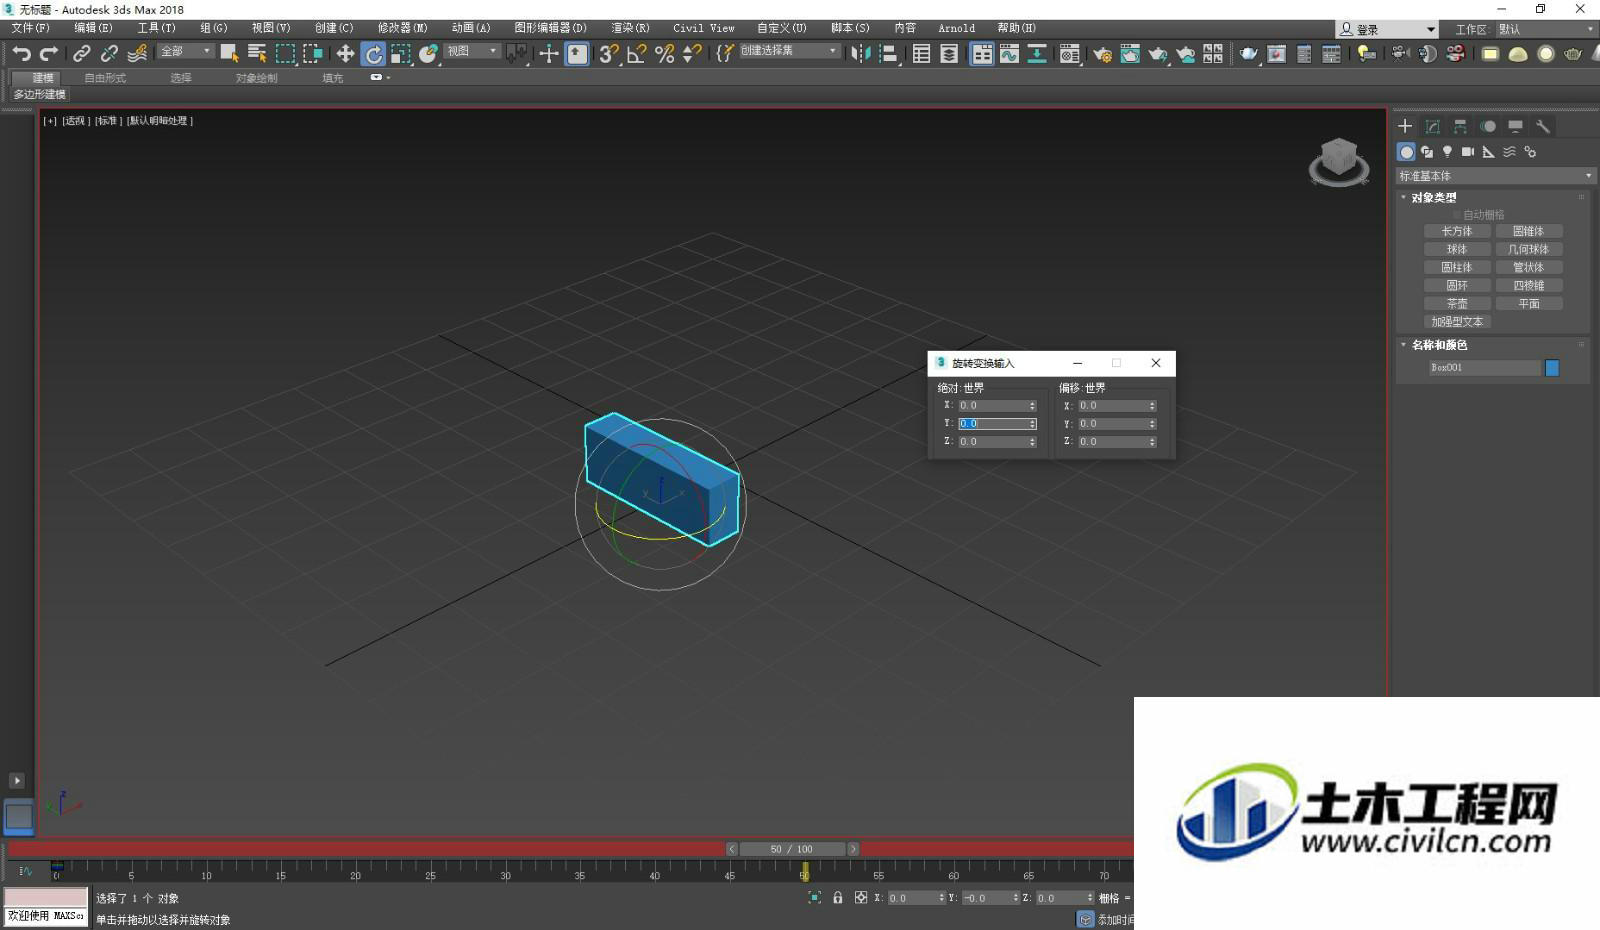Open the selection filter dropdown 全部

[x=186, y=51]
